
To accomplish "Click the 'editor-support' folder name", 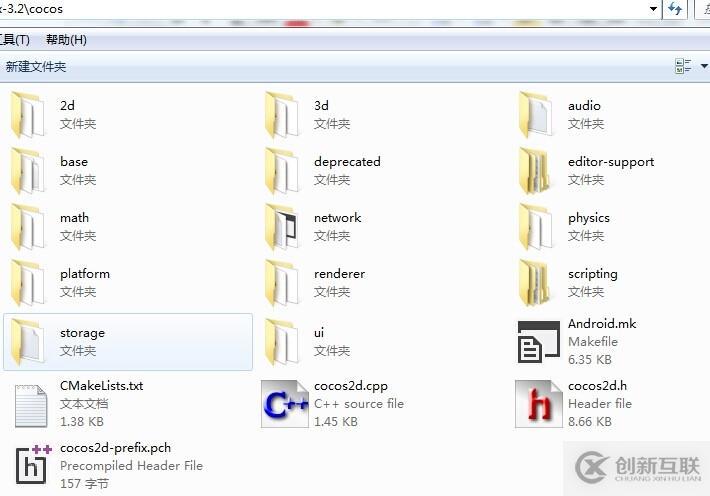I will [x=611, y=162].
